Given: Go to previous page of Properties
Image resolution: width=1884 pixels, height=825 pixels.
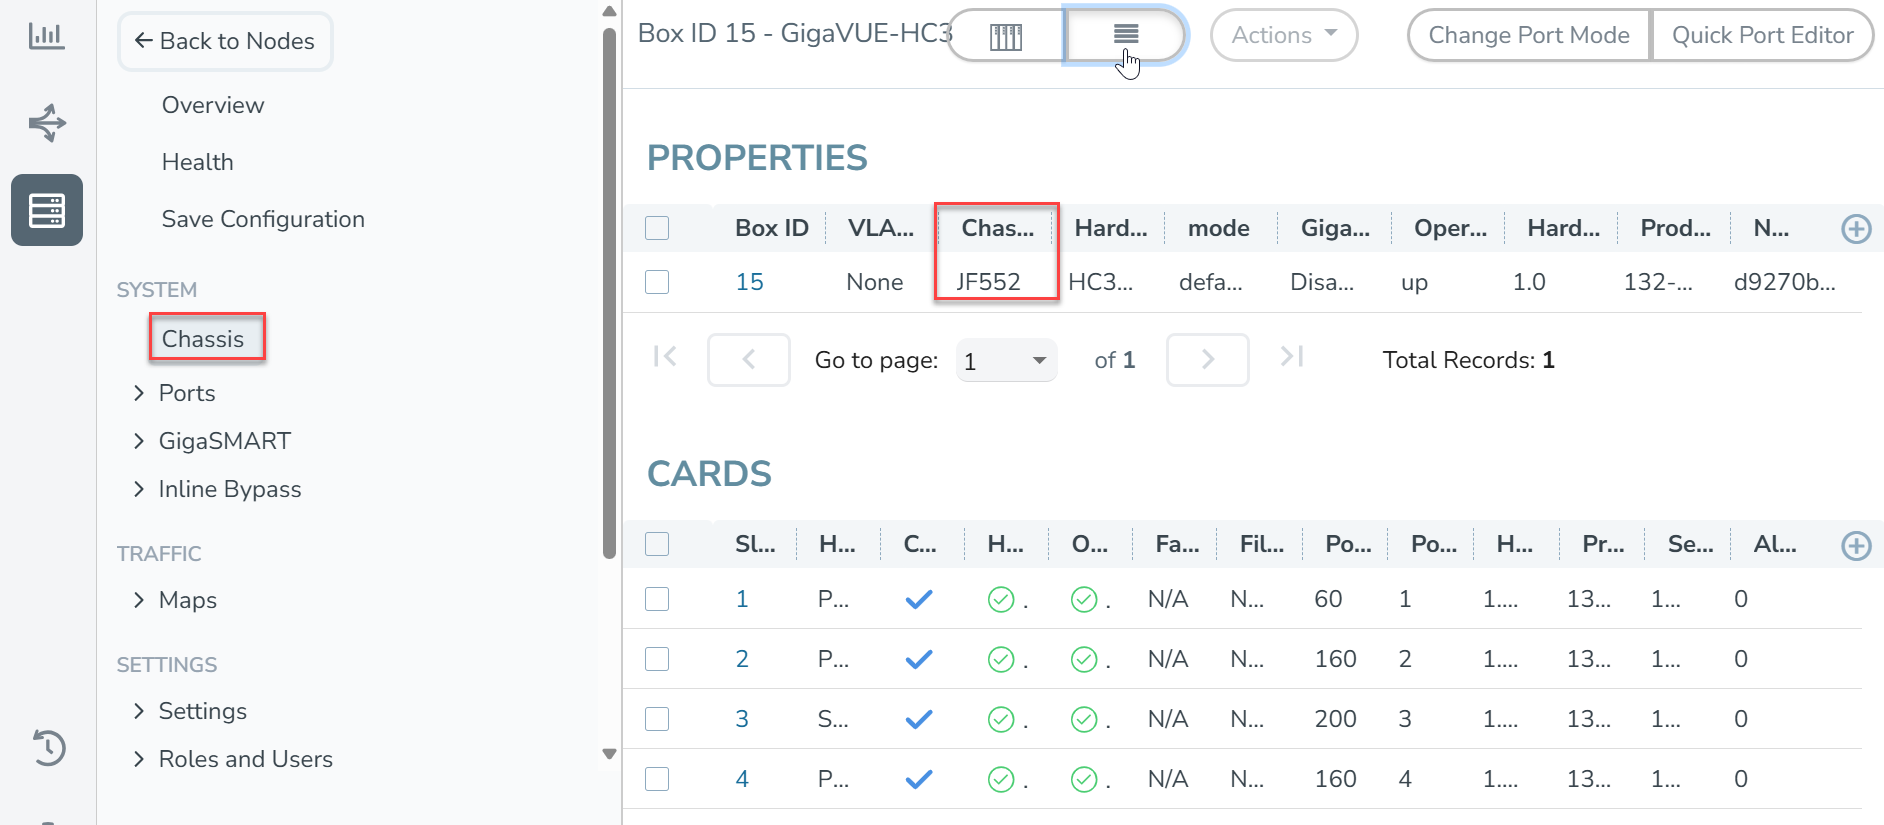Looking at the screenshot, I should pos(748,359).
